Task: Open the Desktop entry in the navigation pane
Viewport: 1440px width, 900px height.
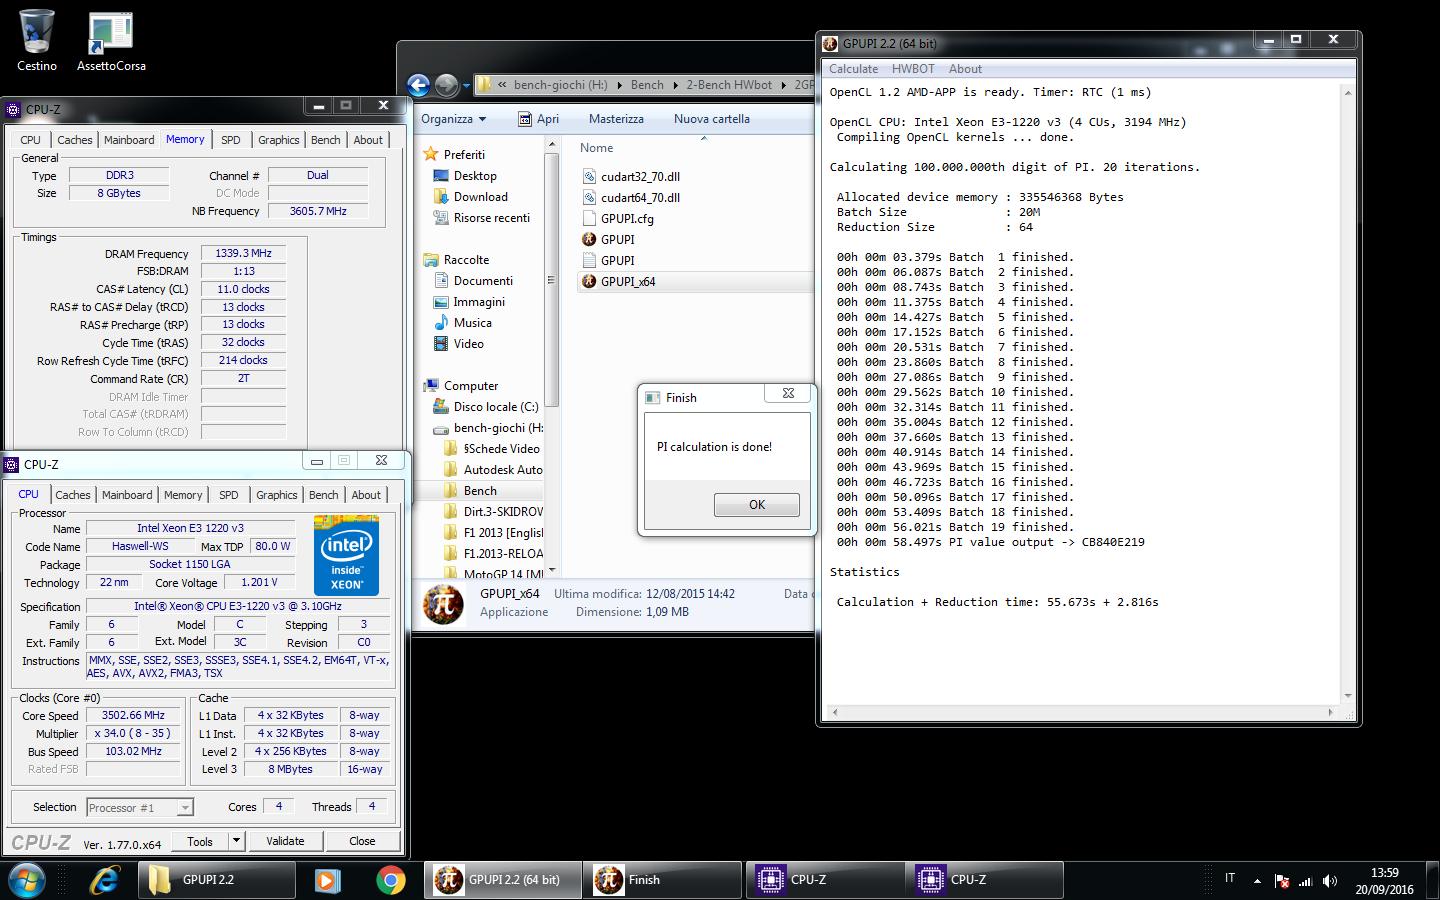Action: coord(475,175)
